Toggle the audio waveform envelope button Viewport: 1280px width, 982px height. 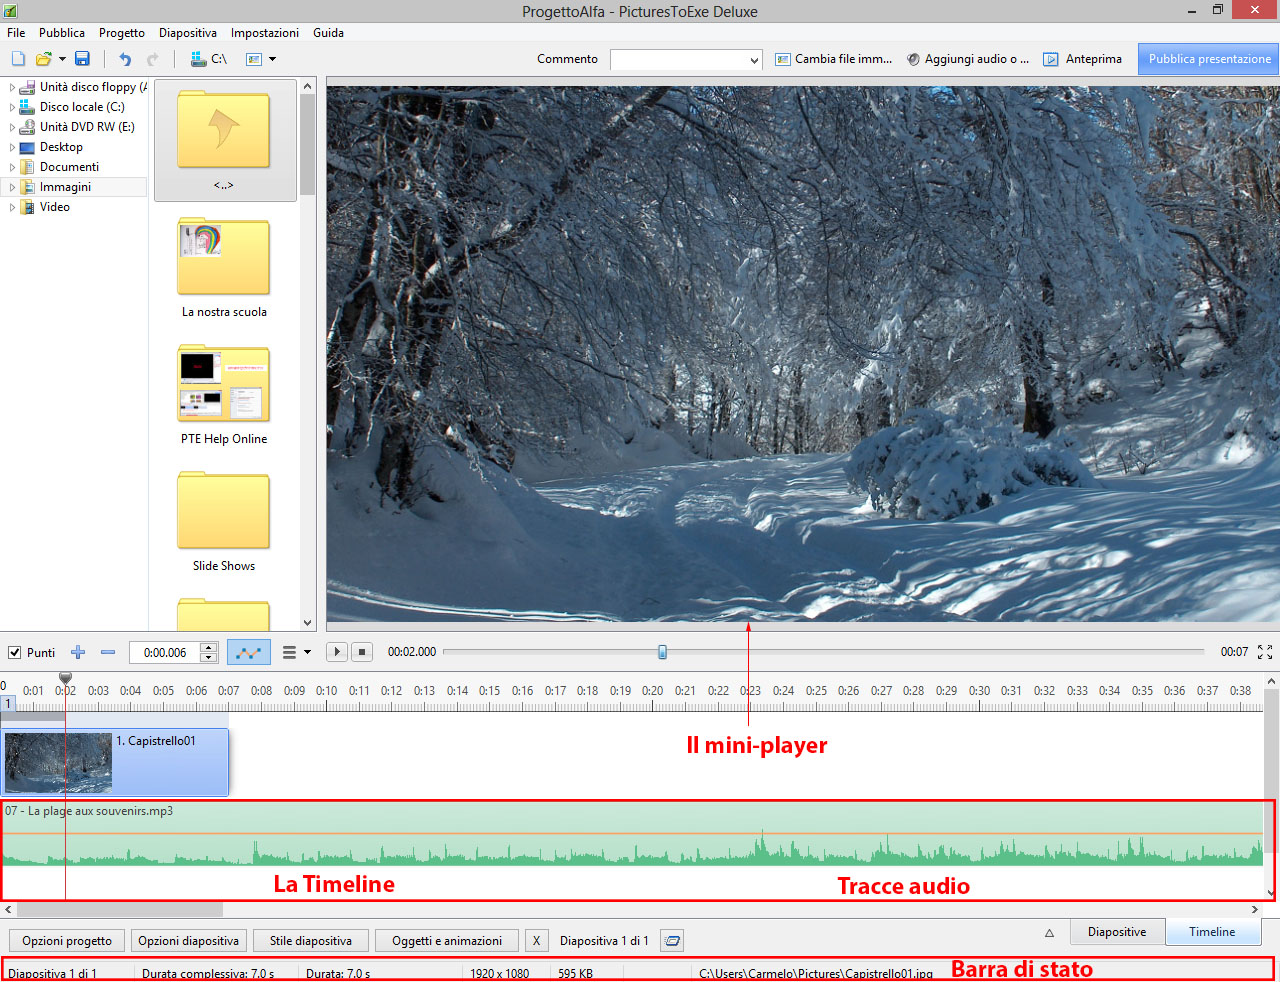(249, 652)
